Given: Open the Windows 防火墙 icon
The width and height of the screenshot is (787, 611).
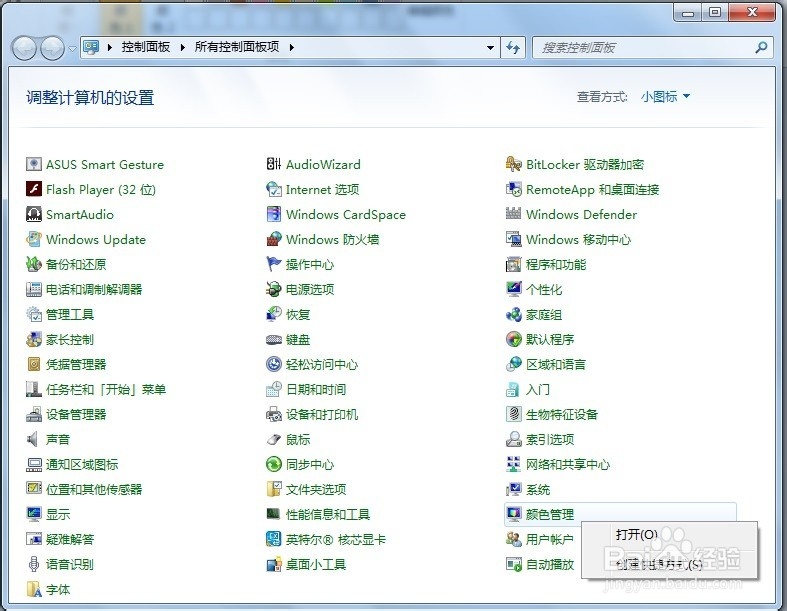Looking at the screenshot, I should [274, 239].
